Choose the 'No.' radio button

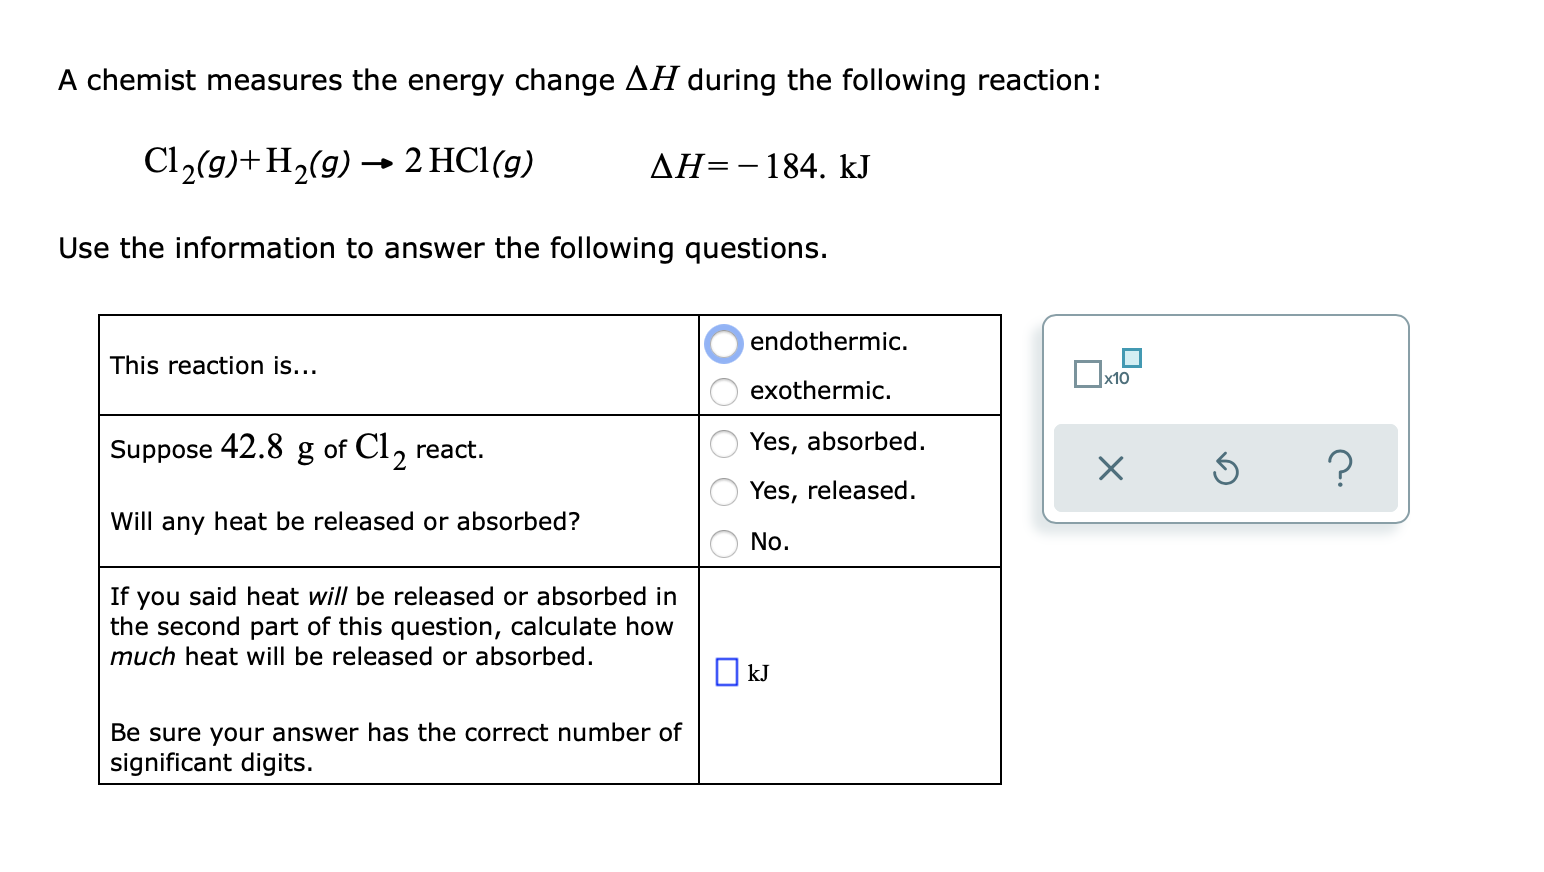coord(724,543)
